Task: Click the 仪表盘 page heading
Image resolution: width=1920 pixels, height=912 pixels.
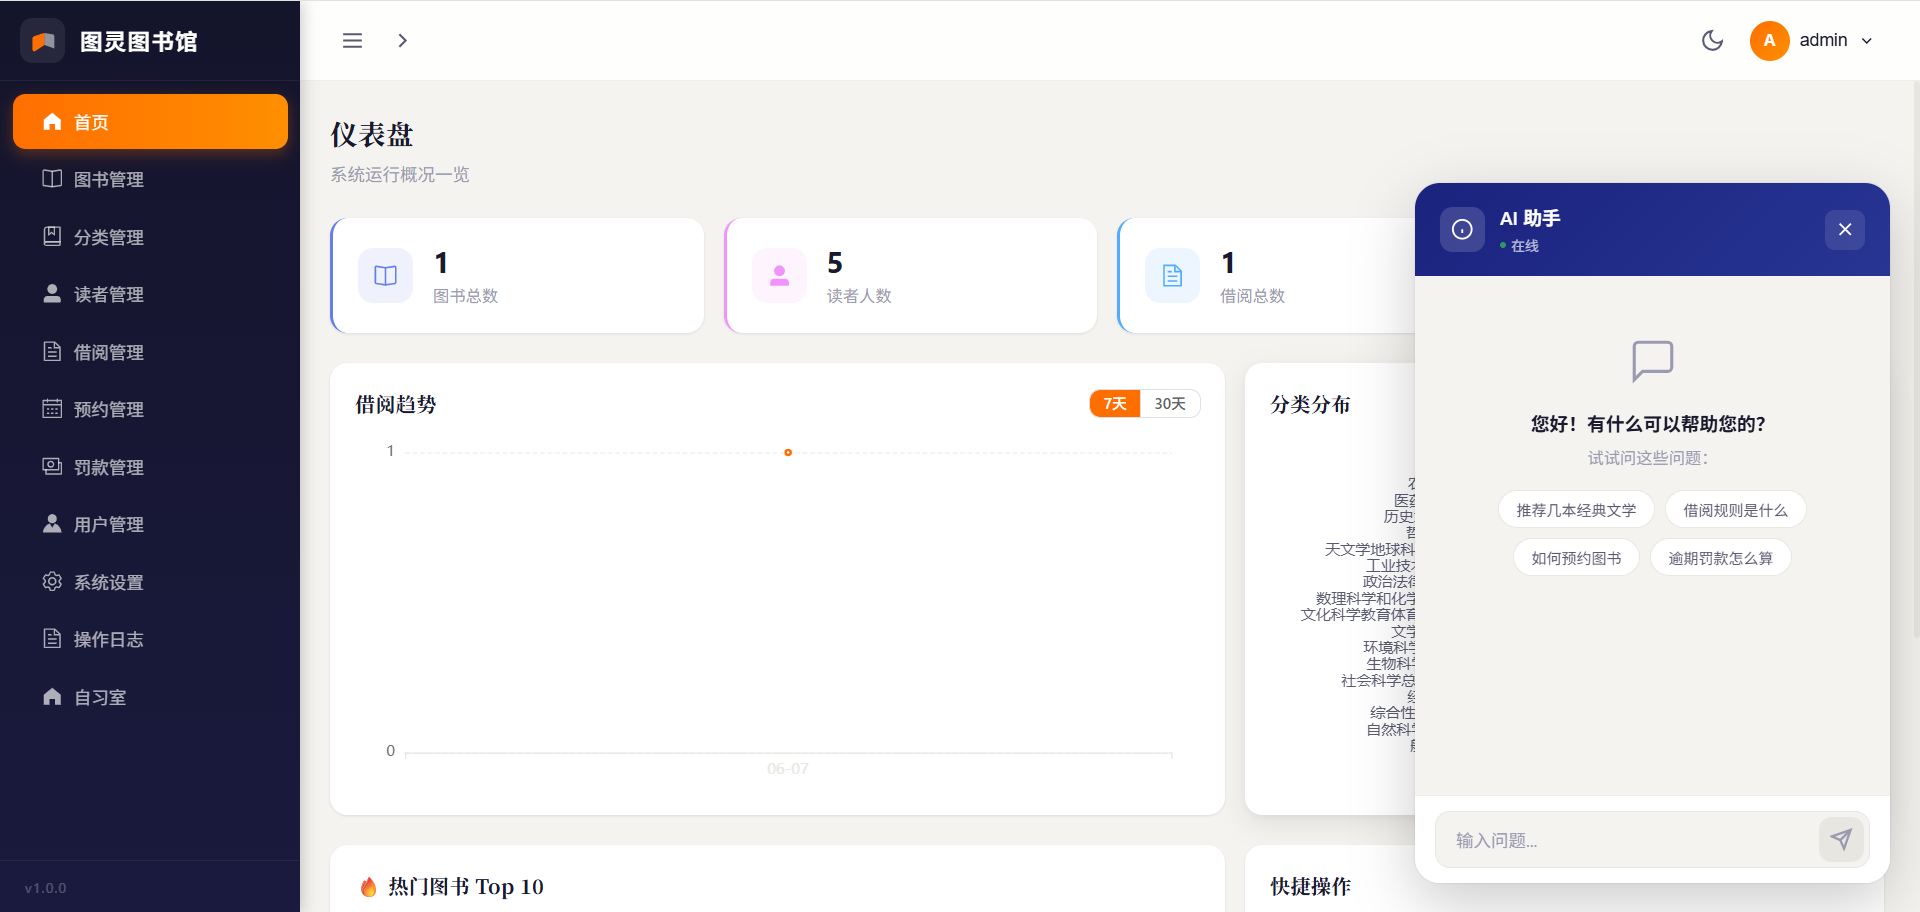Action: click(372, 134)
